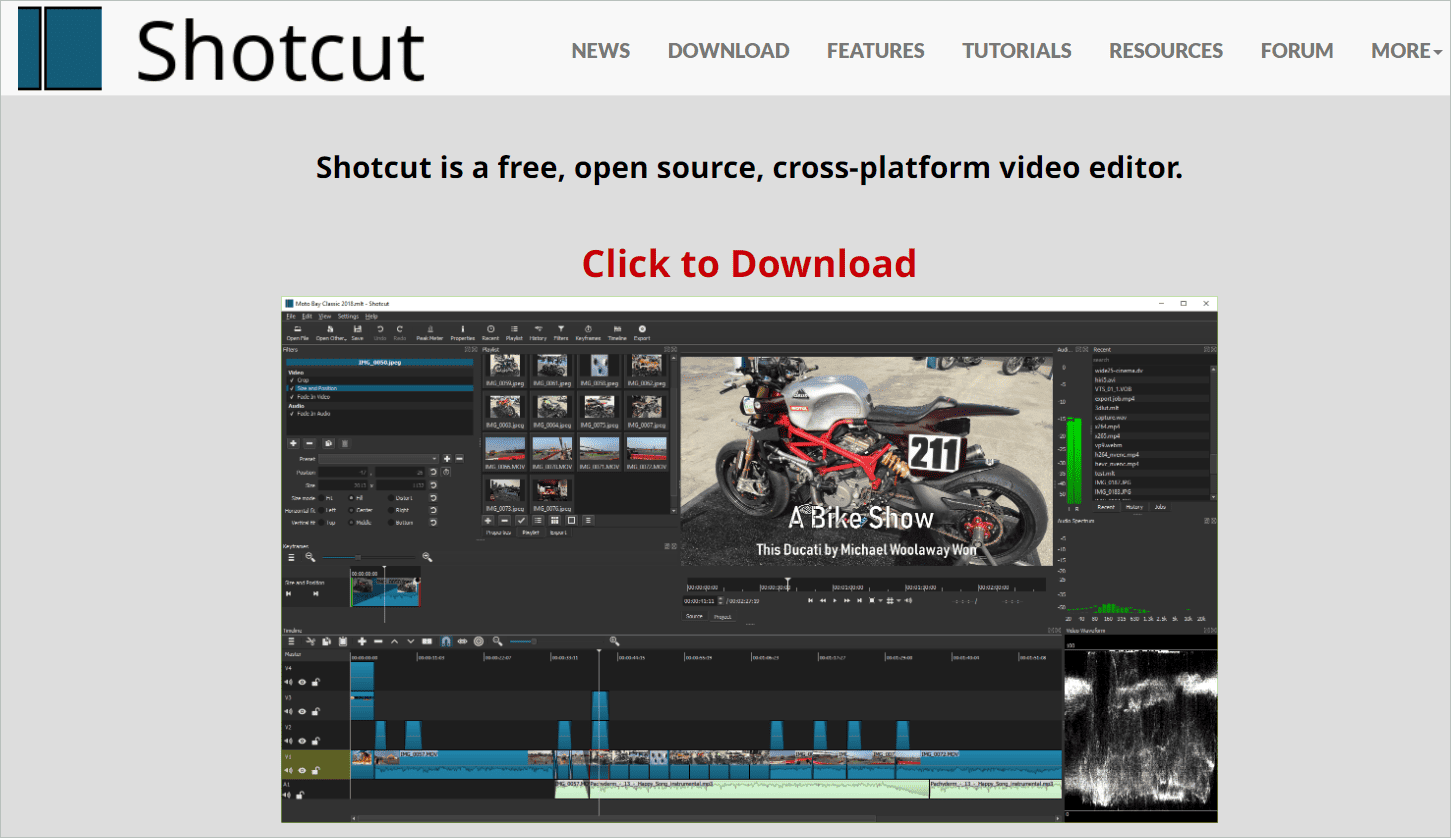Switch to the Export tab below the Playlist
Screen dimensions: 1451x838
(x=559, y=532)
